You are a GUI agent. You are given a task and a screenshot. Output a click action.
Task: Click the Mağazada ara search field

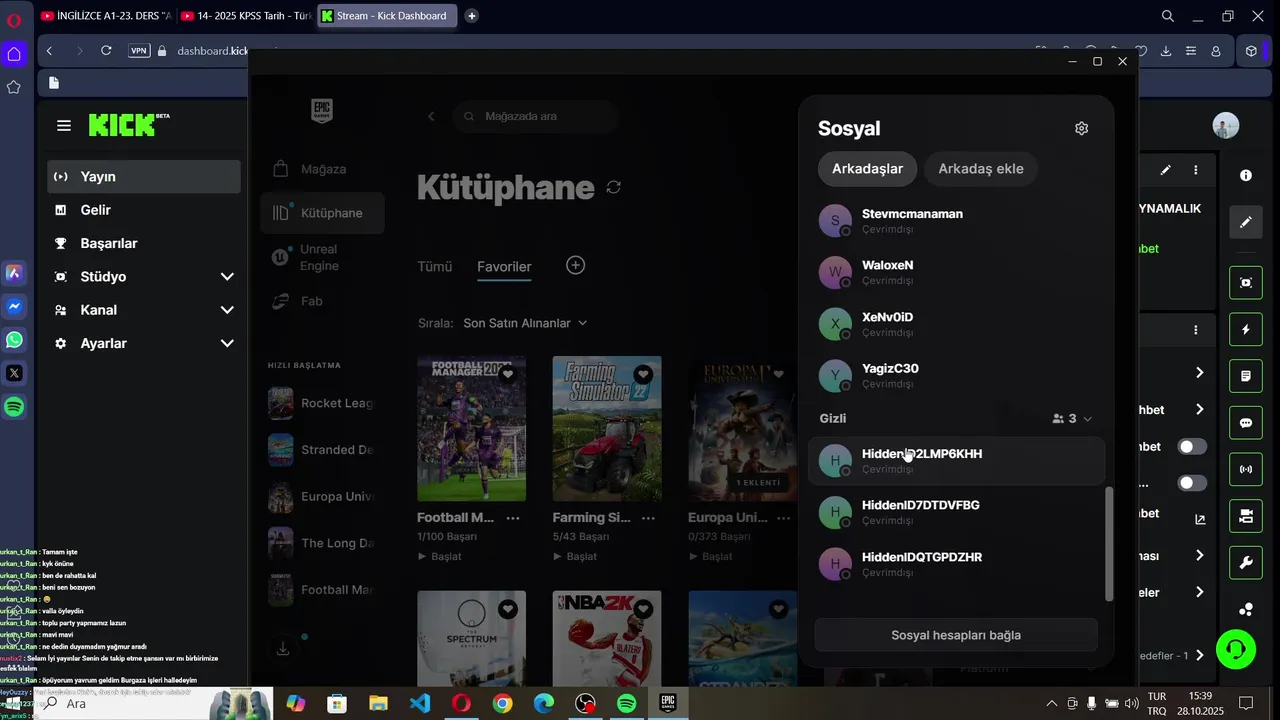tap(535, 116)
